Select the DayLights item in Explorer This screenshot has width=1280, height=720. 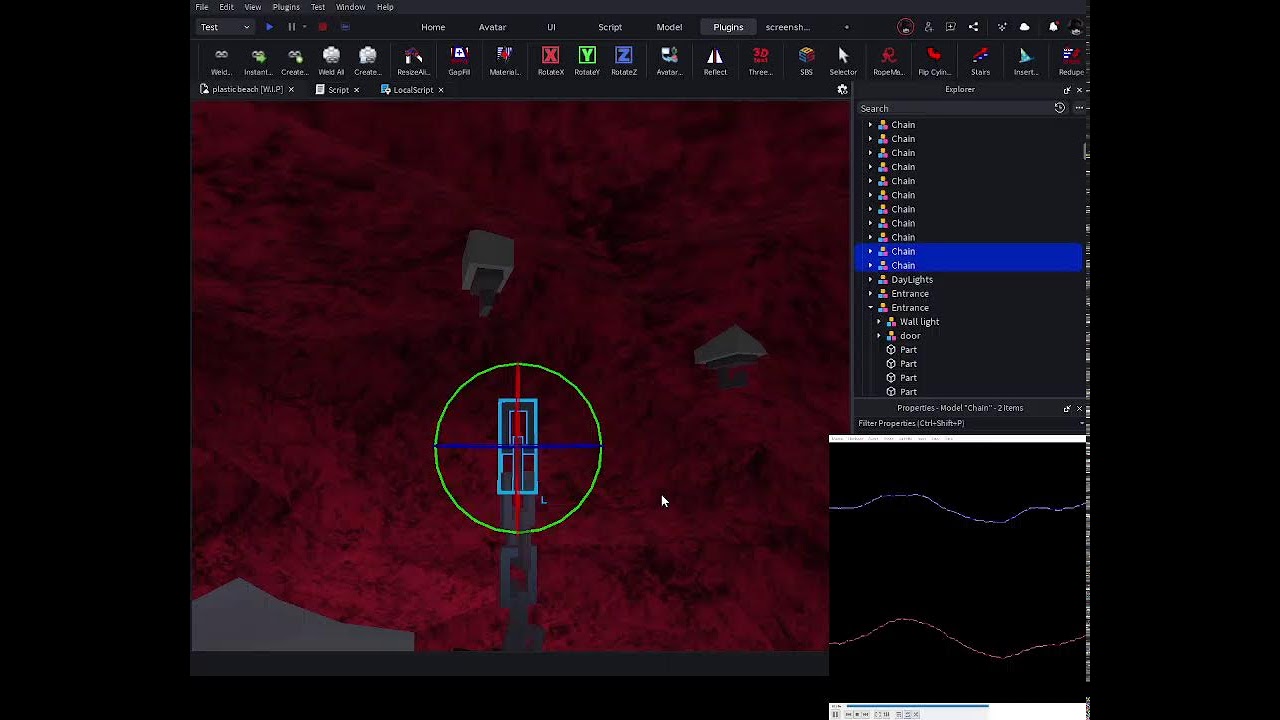click(x=912, y=280)
